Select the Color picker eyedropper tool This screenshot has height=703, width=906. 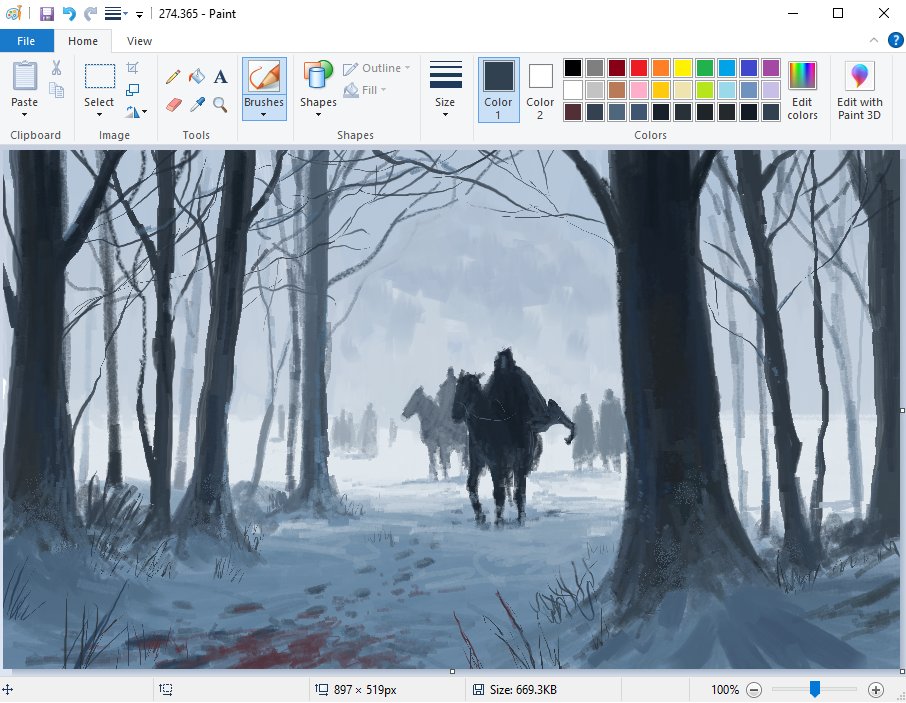[197, 105]
